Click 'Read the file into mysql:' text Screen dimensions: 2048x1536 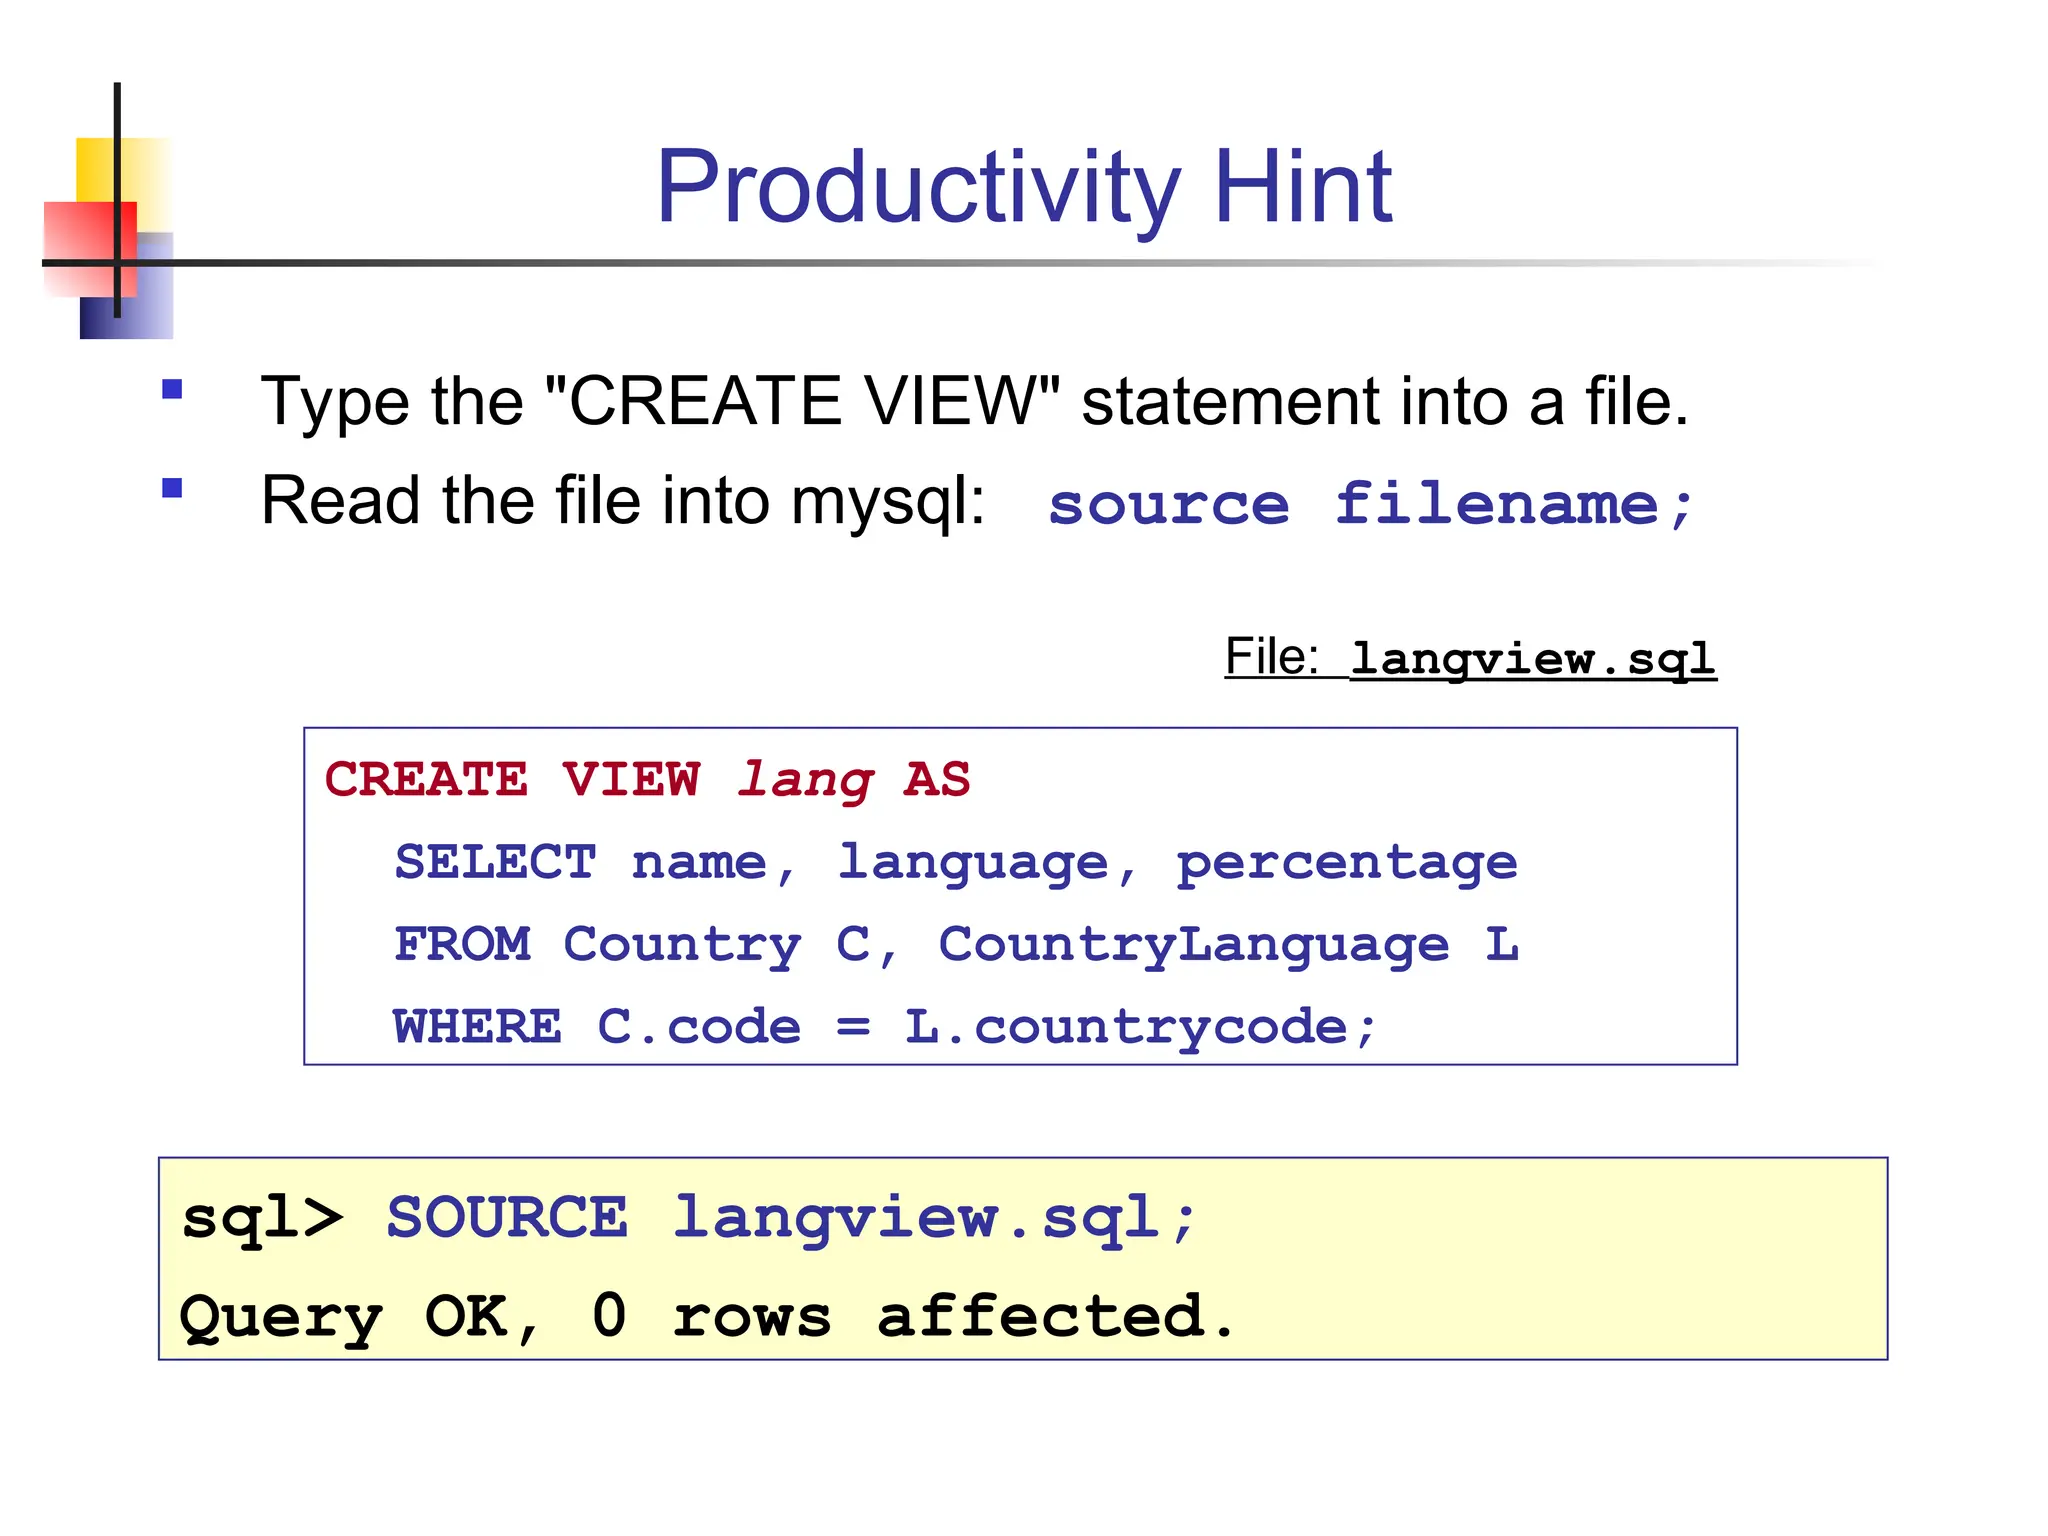pyautogui.click(x=622, y=500)
